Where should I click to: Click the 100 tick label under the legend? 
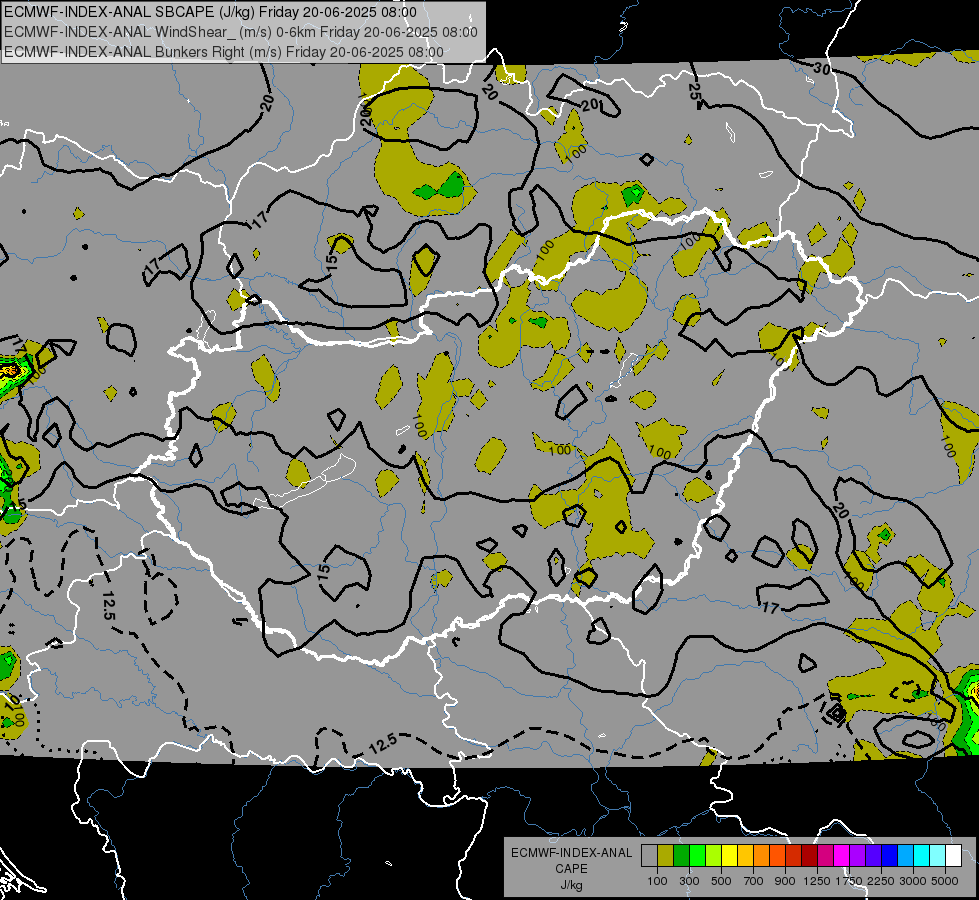[657, 881]
